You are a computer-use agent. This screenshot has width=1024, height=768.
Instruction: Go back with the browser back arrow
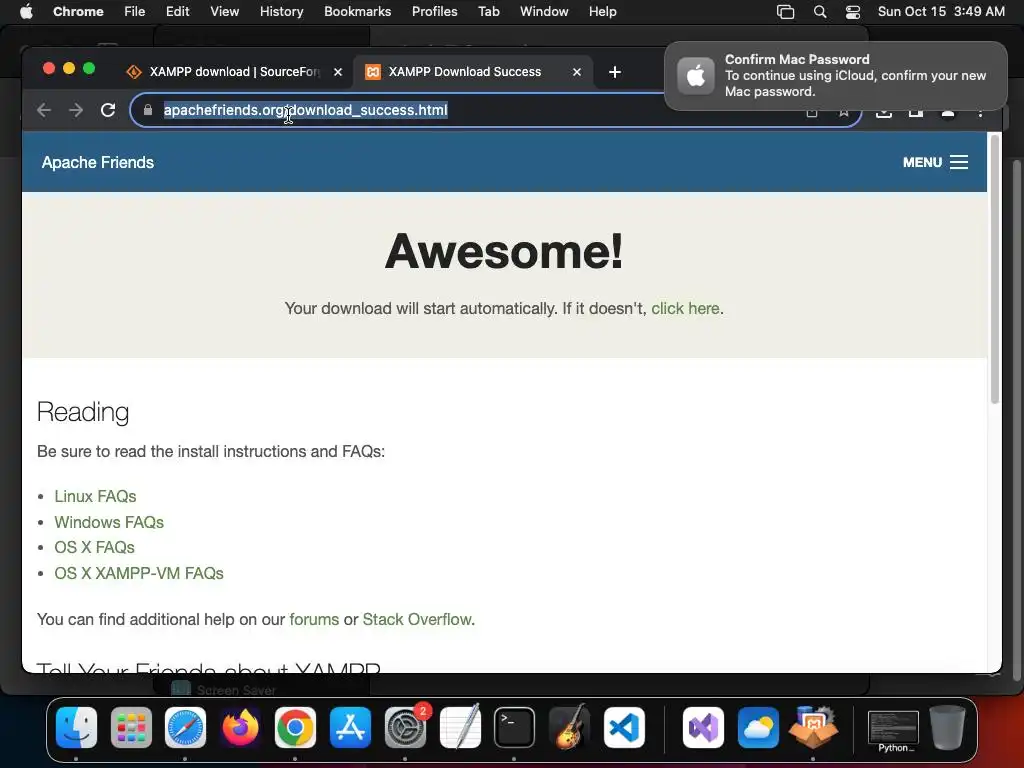(x=44, y=110)
